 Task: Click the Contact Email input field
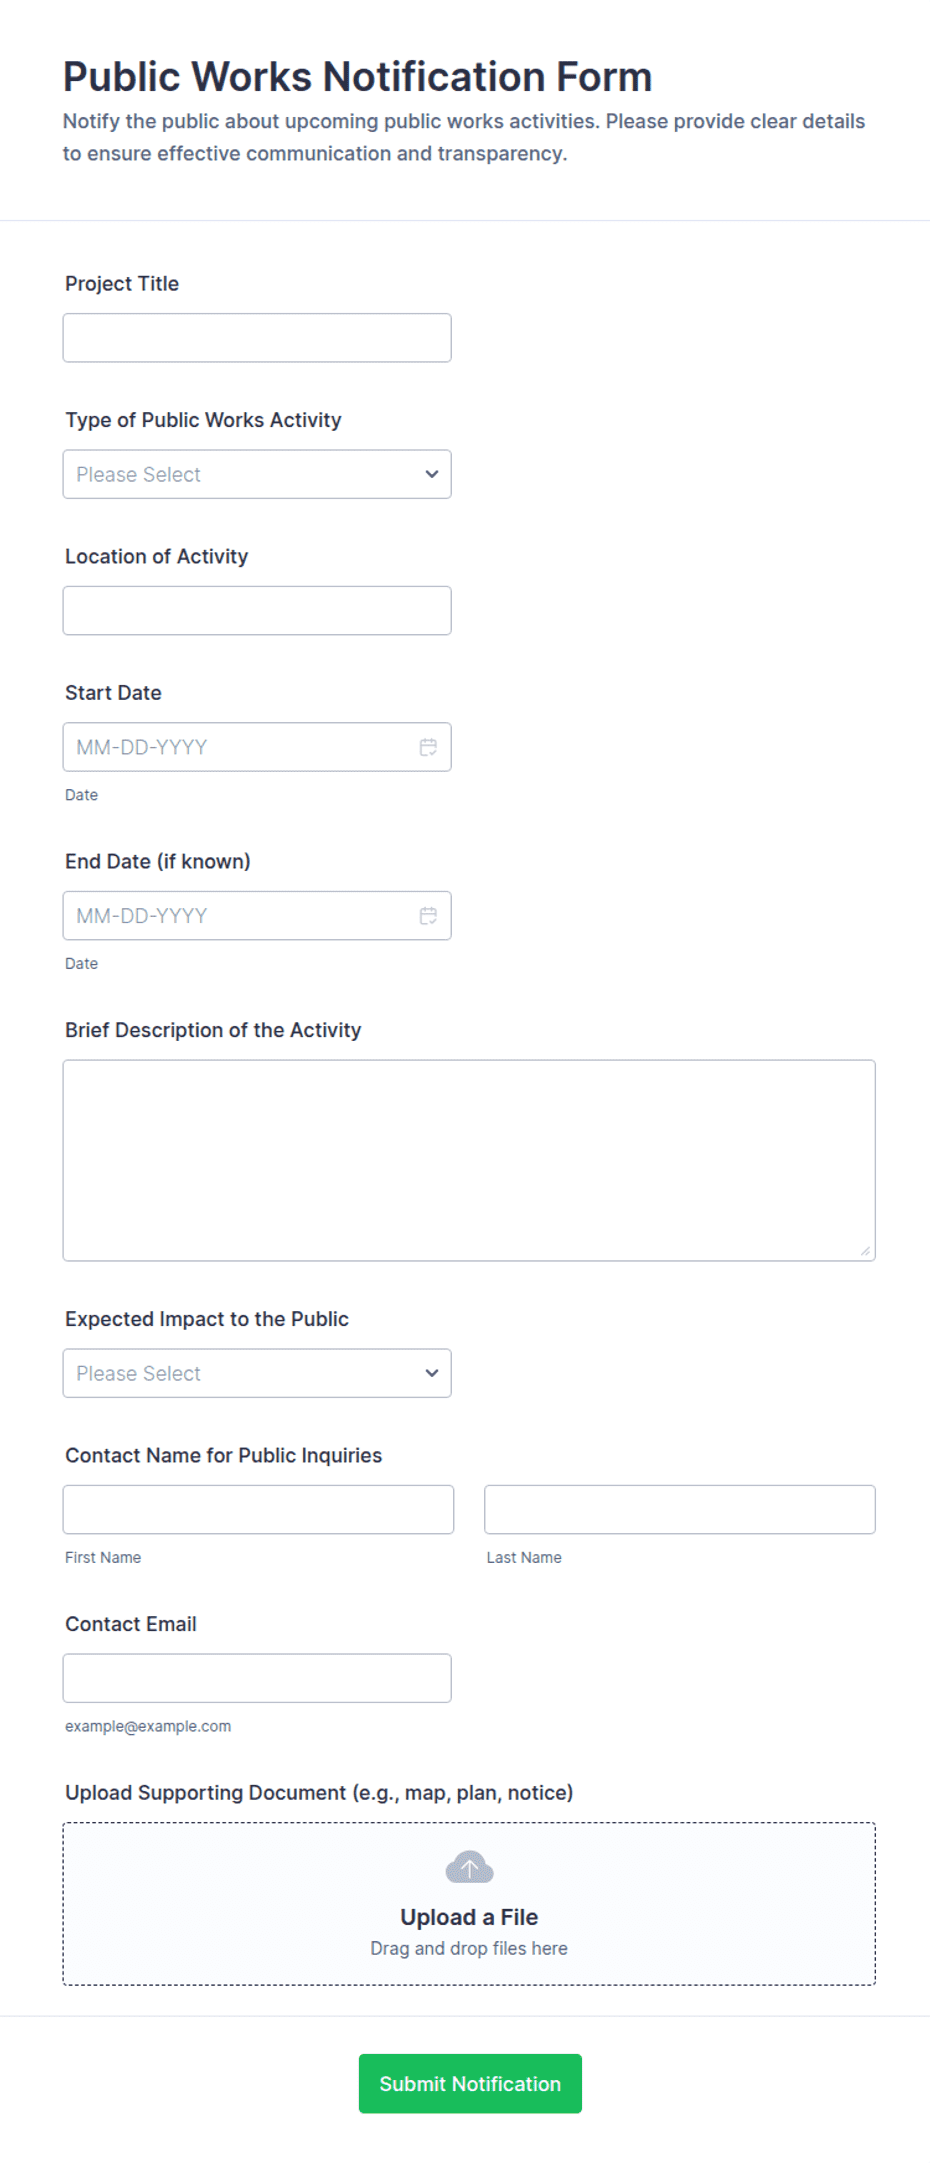click(257, 1678)
